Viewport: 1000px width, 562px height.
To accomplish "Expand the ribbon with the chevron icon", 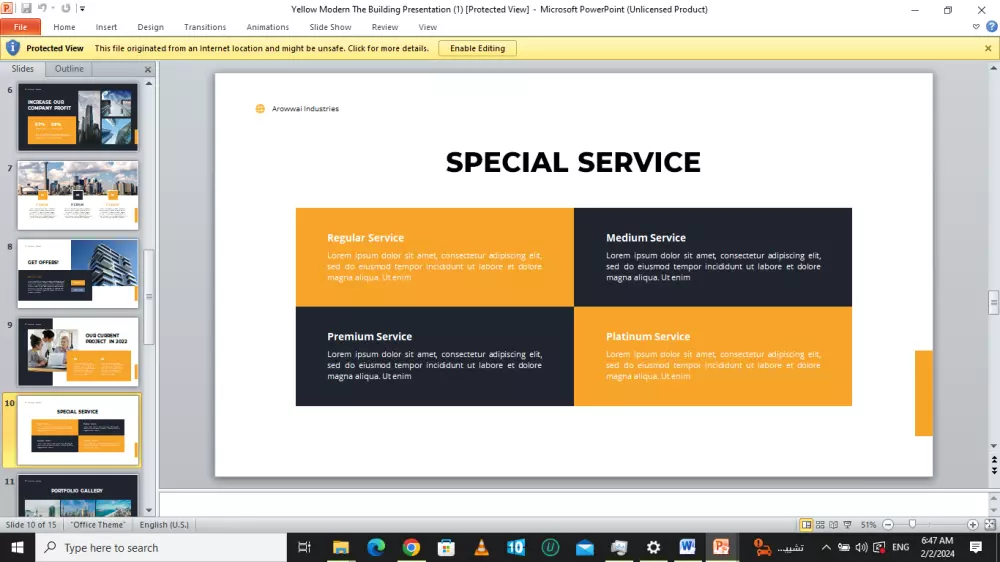I will pyautogui.click(x=976, y=27).
